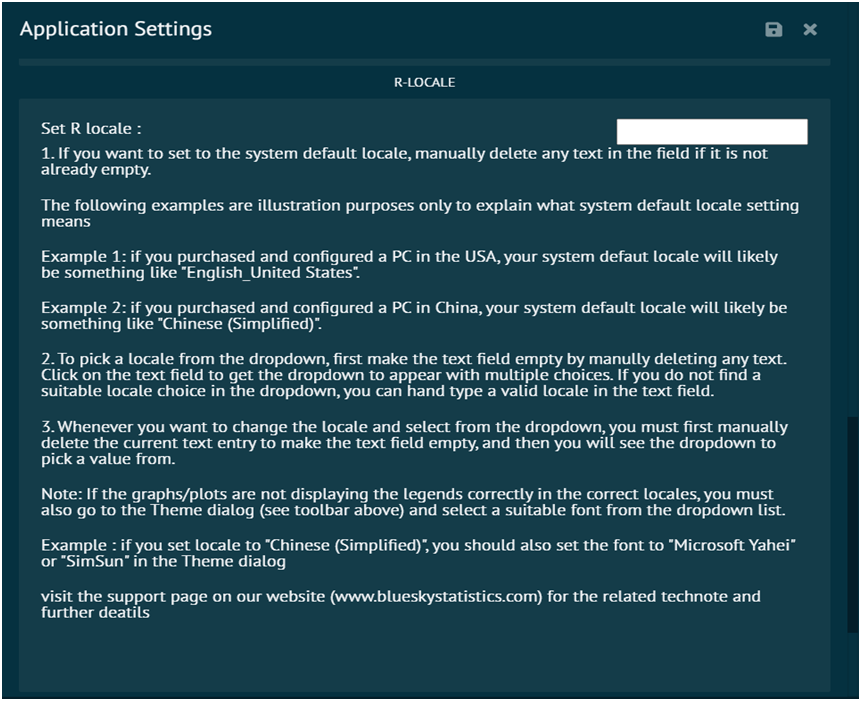Click the collapsed section bar above R-LOCALE
861x701 pixels.
click(x=424, y=62)
